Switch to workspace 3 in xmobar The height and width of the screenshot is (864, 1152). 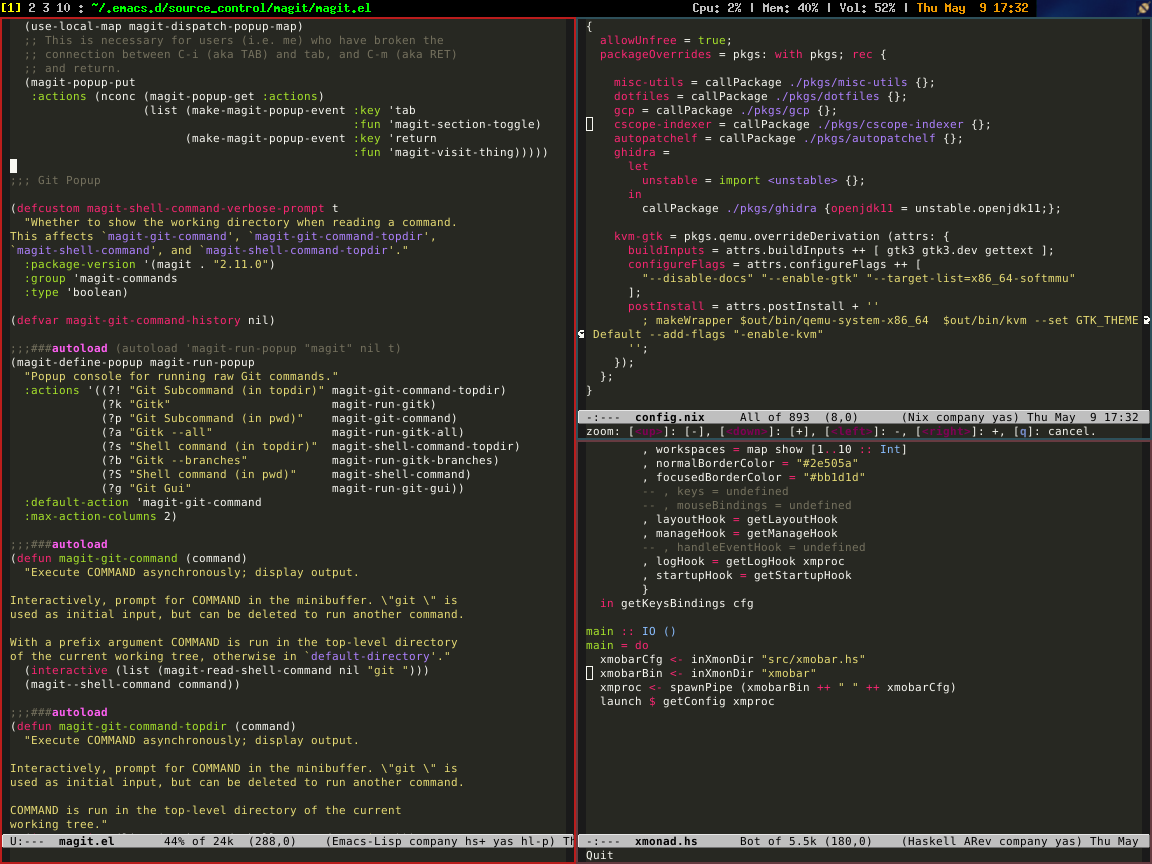[x=46, y=8]
